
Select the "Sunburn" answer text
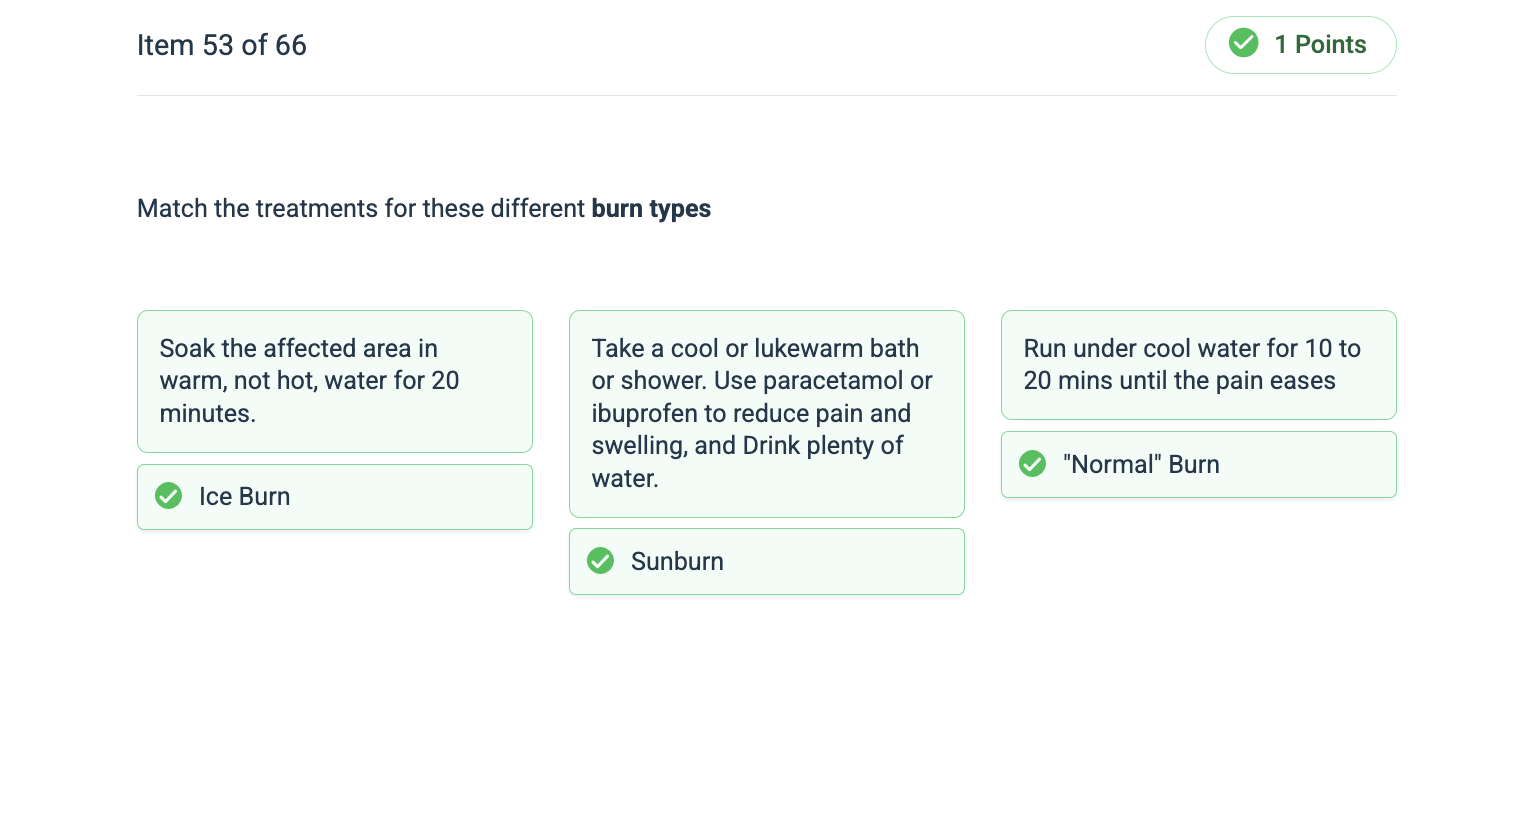pyautogui.click(x=677, y=562)
